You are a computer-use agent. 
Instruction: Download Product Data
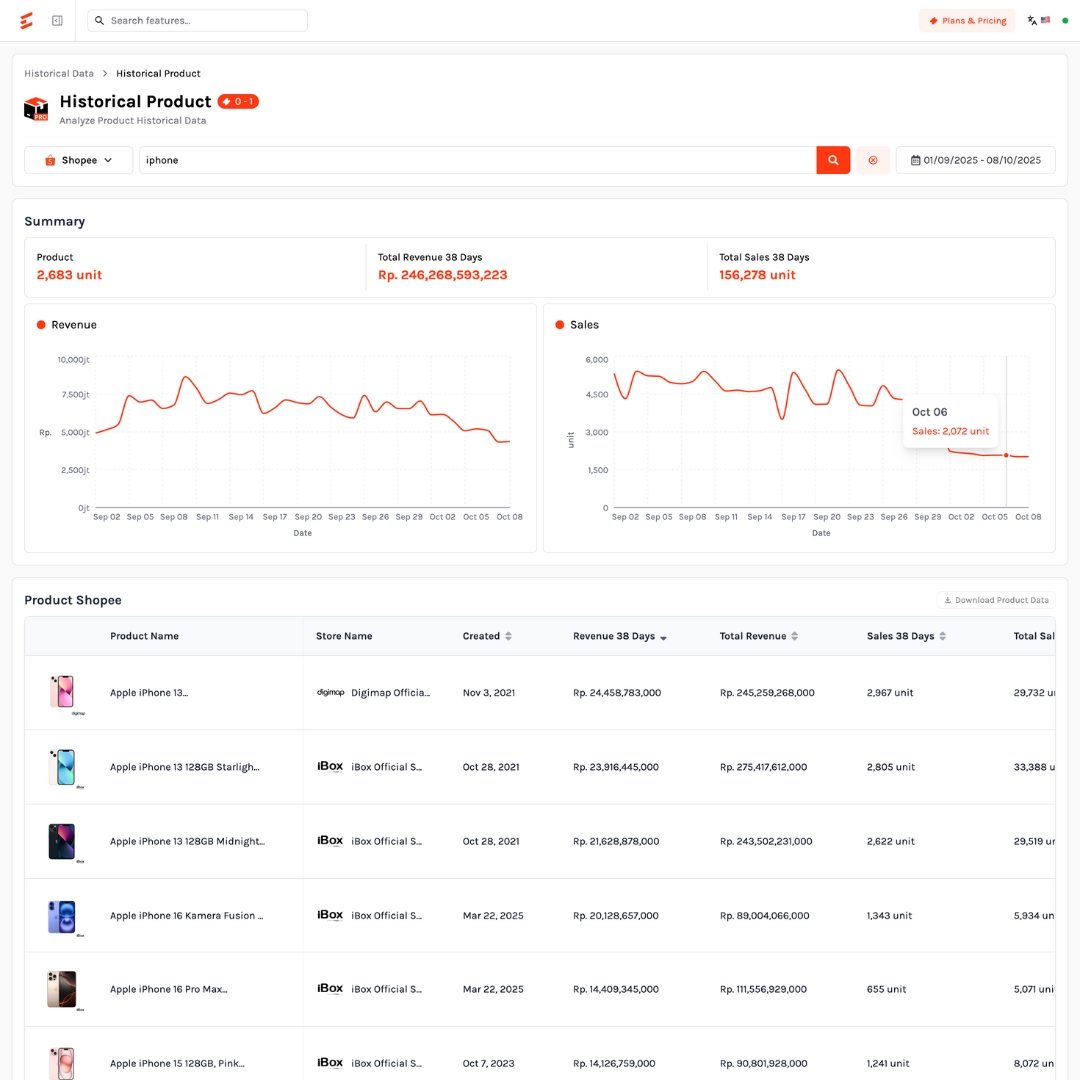point(996,600)
